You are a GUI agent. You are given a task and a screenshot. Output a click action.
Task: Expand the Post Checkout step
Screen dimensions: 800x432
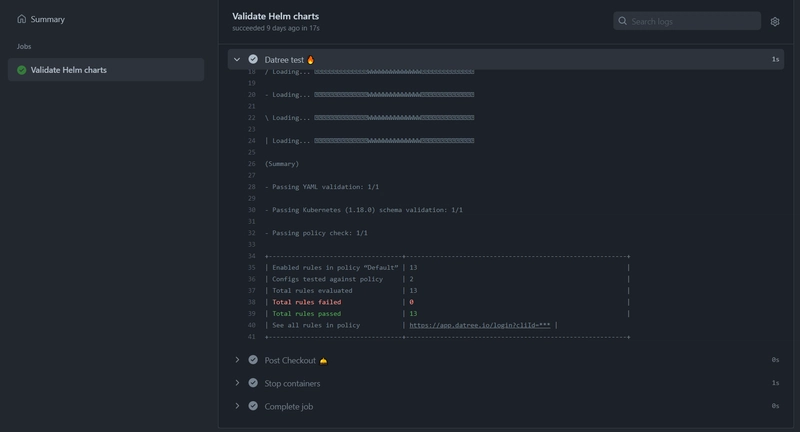[x=237, y=360]
